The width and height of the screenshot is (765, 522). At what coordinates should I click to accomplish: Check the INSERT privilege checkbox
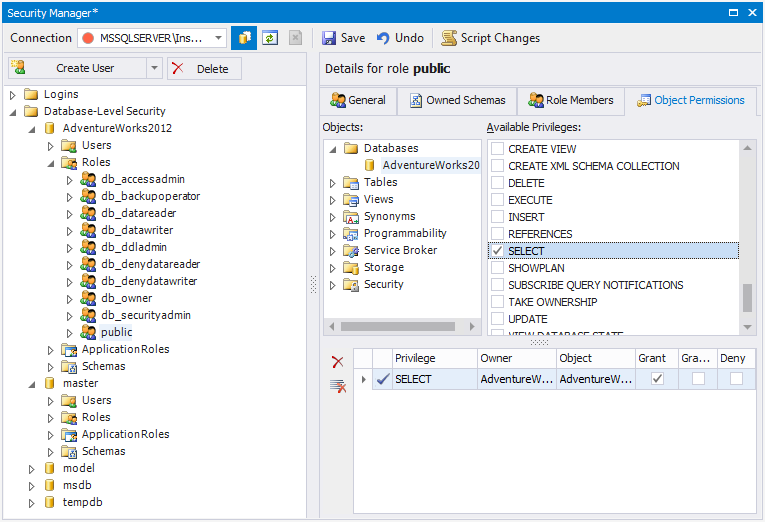point(497,217)
